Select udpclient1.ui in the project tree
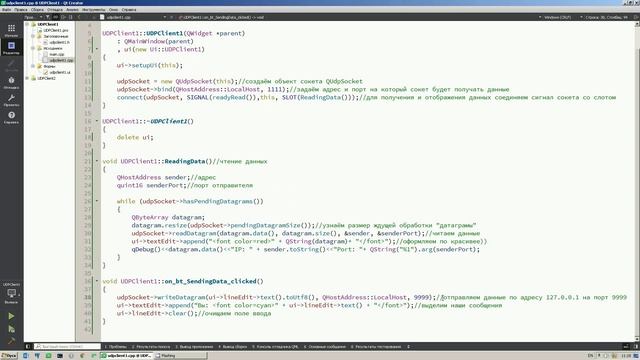This screenshot has height=360, width=640. tap(60, 72)
